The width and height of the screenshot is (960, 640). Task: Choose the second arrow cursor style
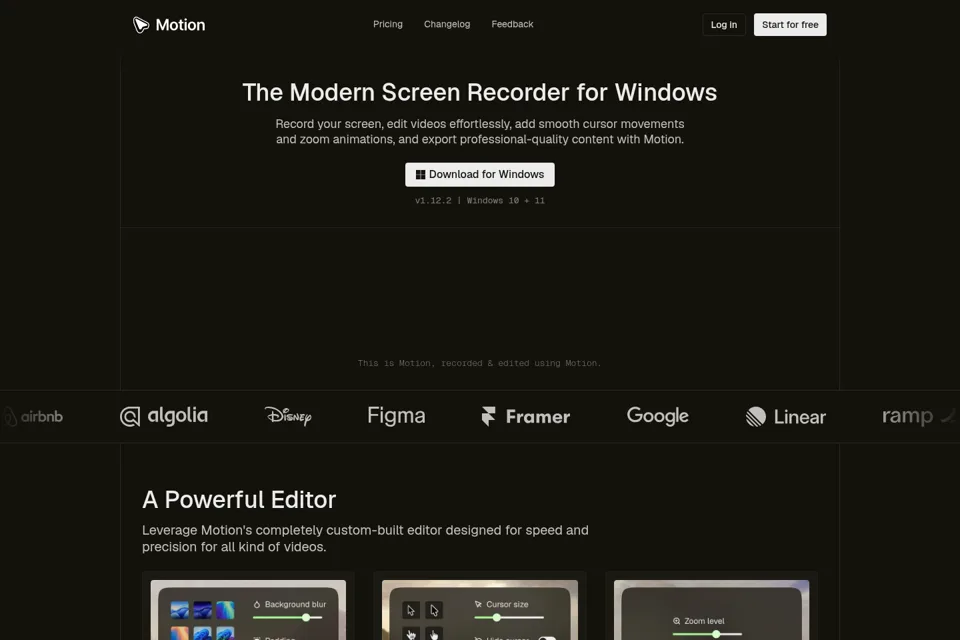pos(434,611)
